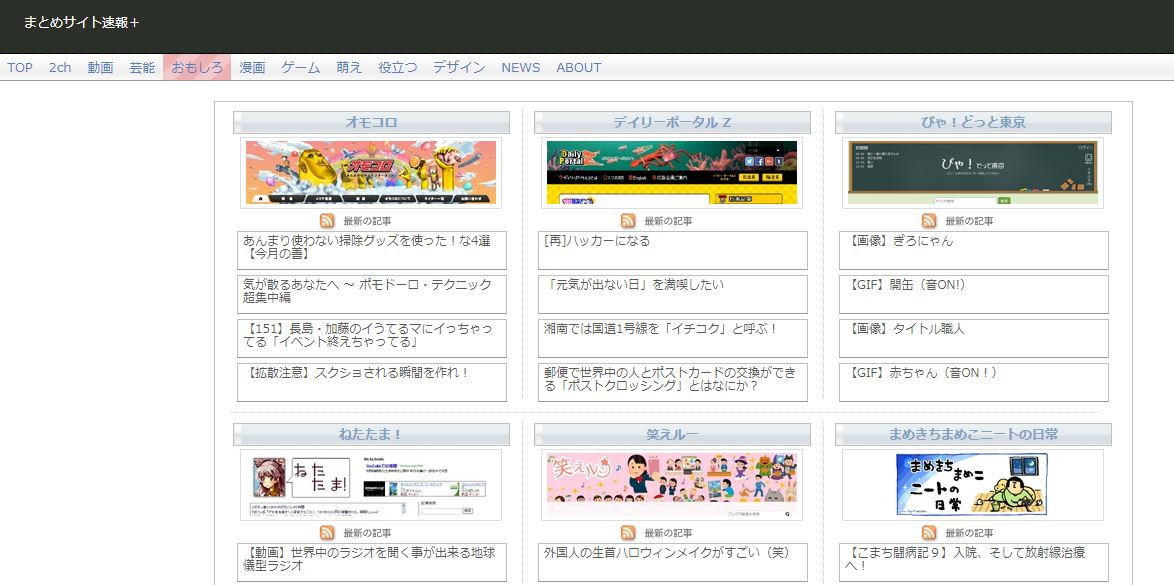This screenshot has width=1174, height=585.
Task: Select the highlighted おもしろ tab
Action: point(197,67)
